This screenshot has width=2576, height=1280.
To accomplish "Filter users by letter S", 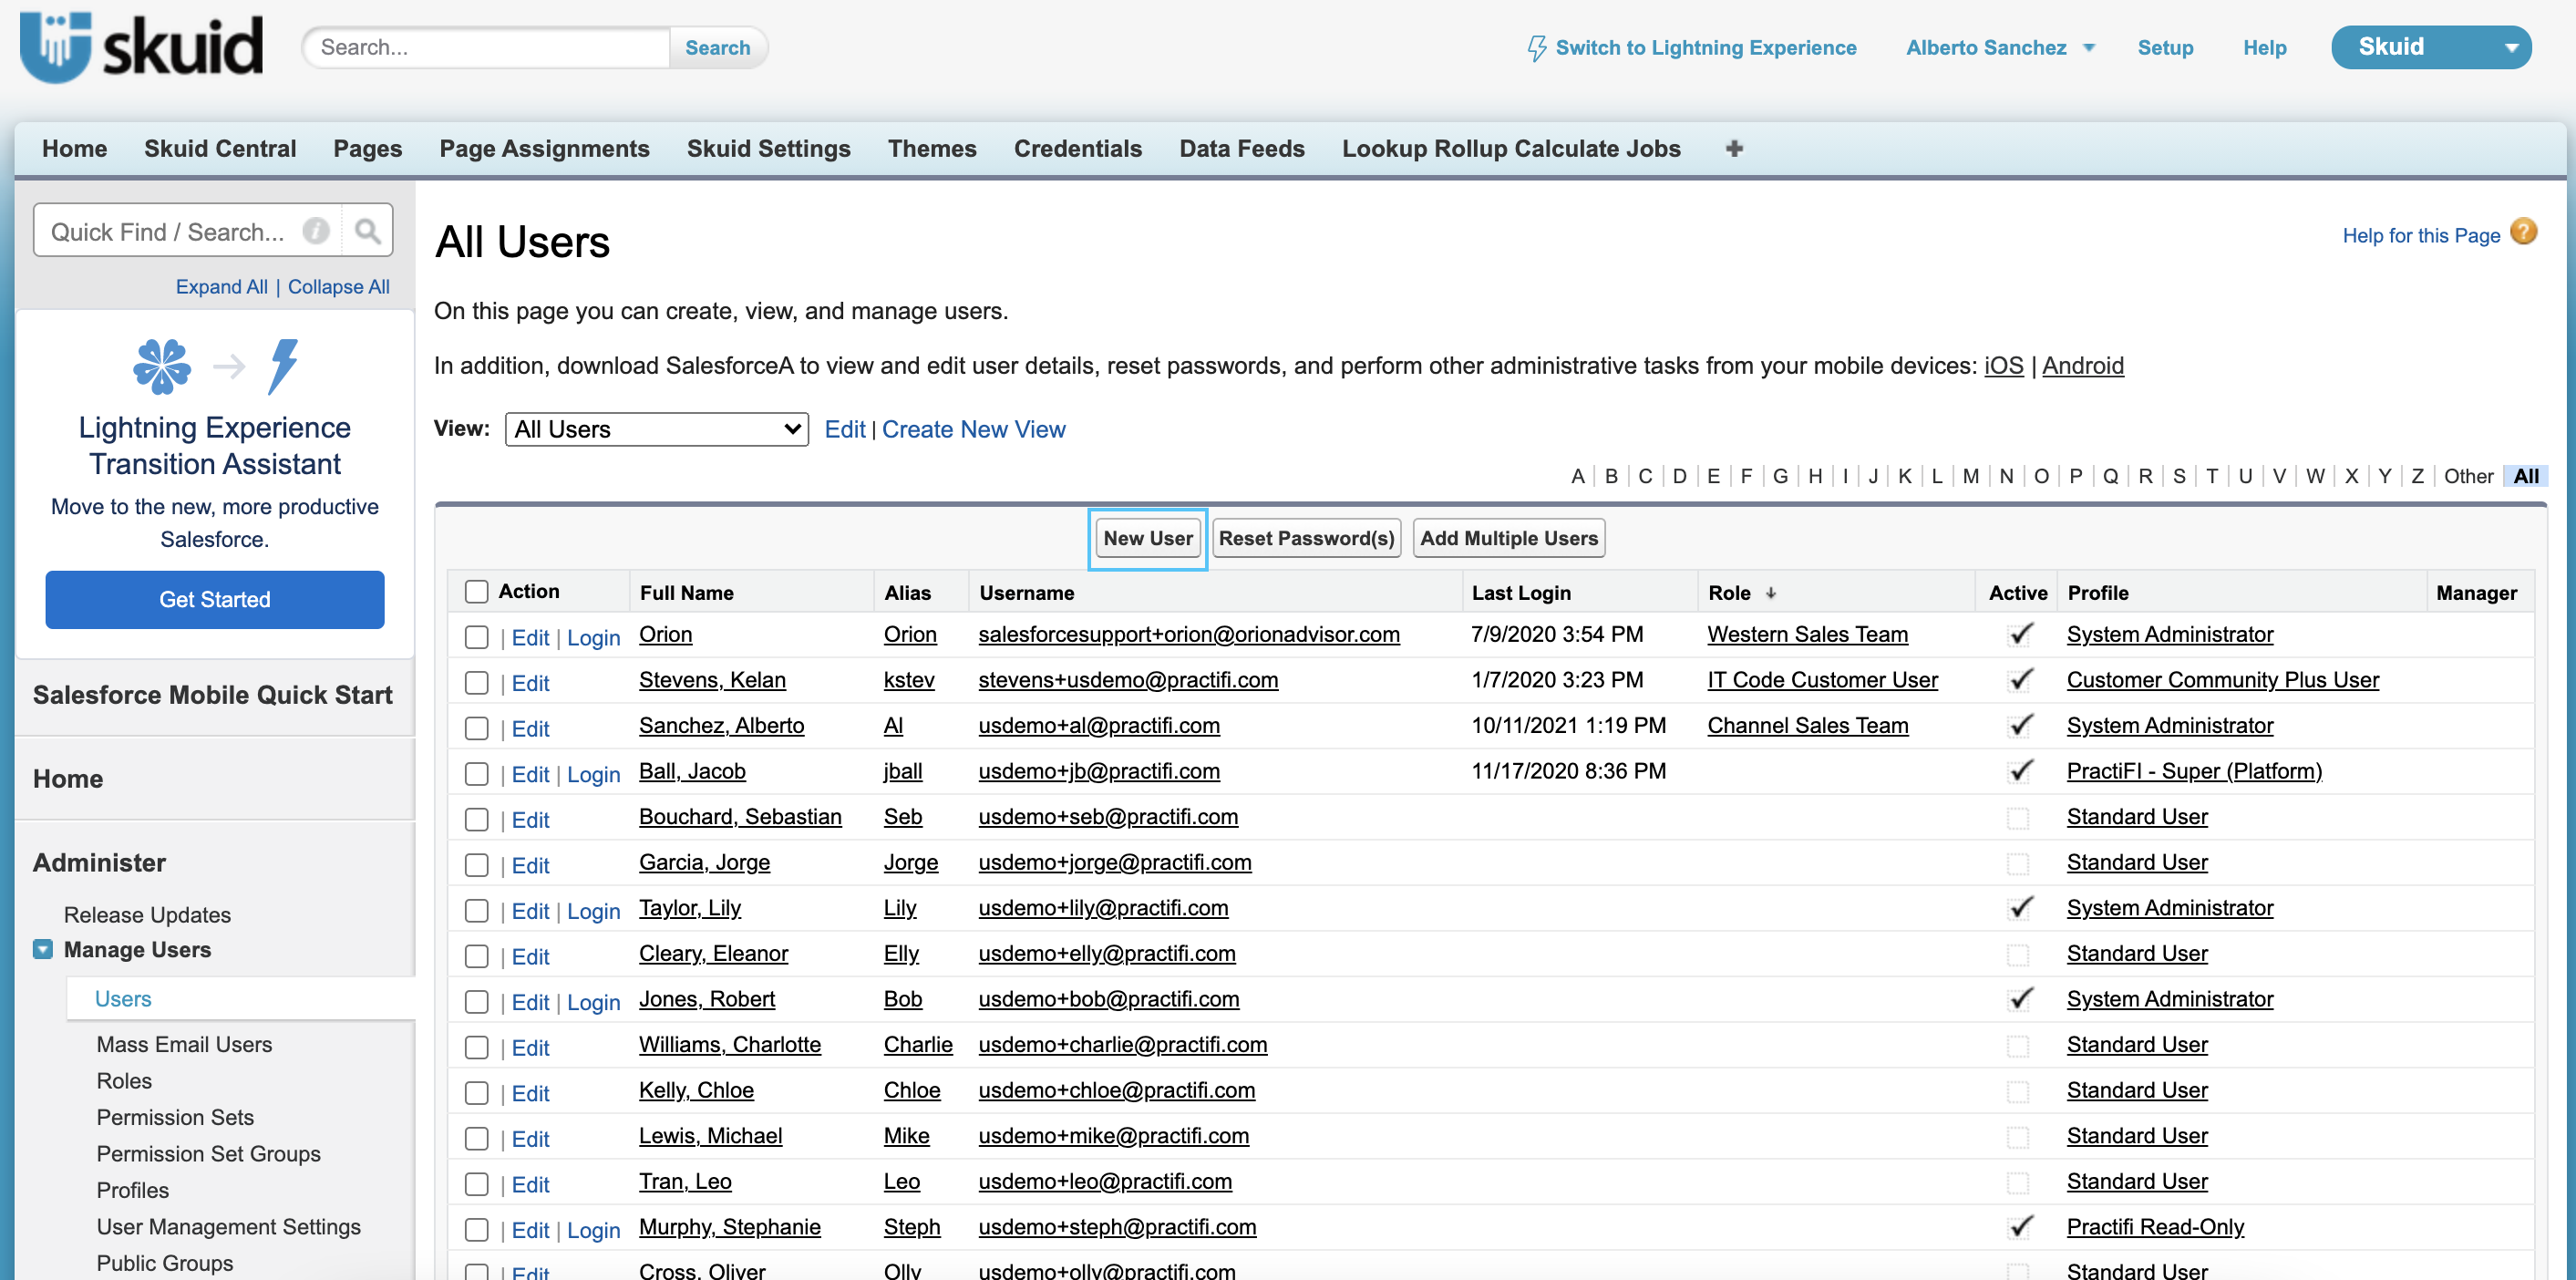I will coord(2178,476).
